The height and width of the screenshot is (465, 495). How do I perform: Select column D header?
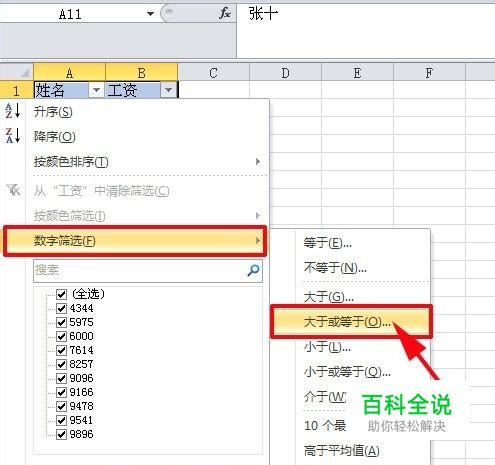pyautogui.click(x=285, y=72)
